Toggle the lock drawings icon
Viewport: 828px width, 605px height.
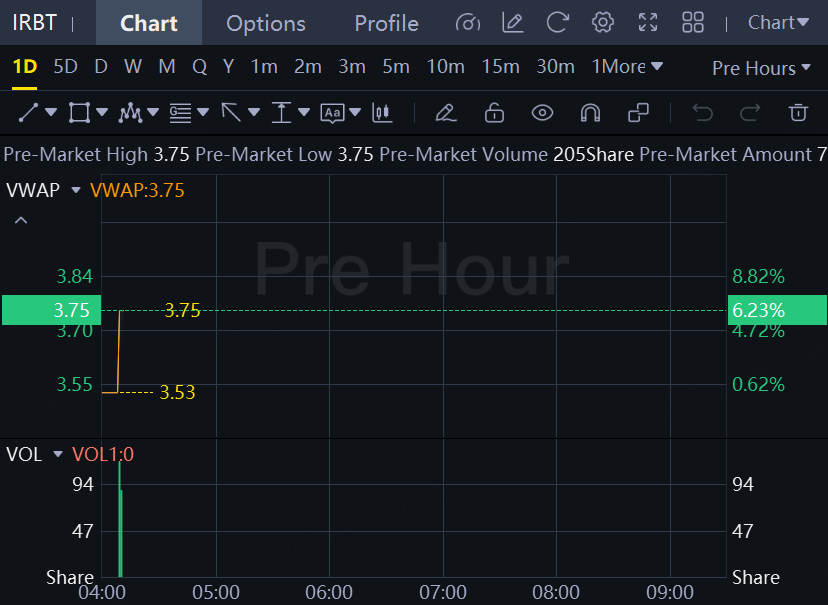coord(494,113)
